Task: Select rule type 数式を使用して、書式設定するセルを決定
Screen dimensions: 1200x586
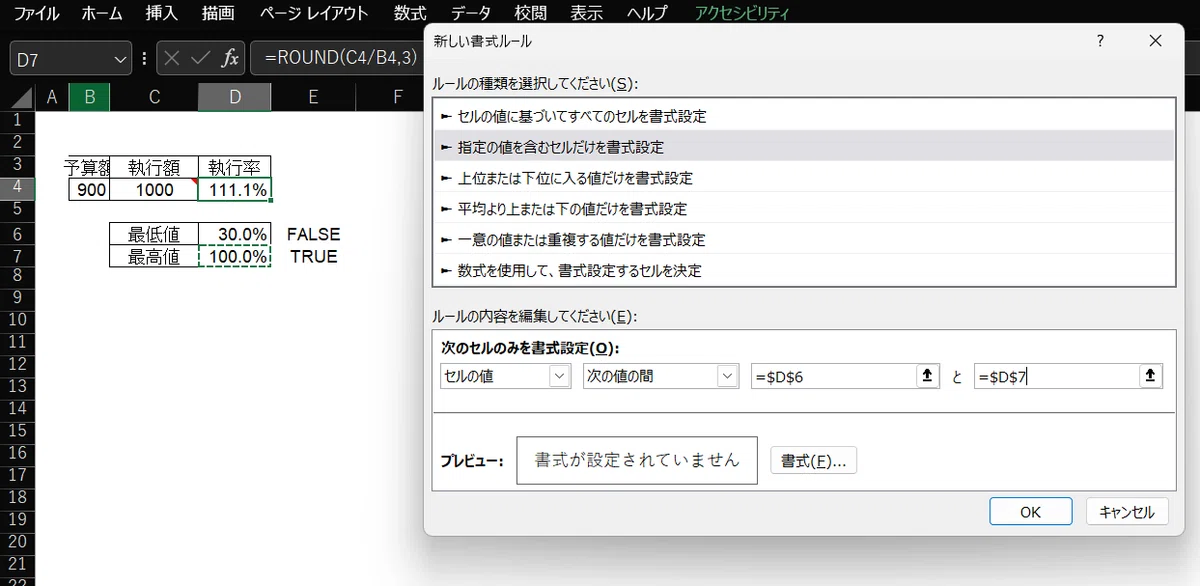Action: point(806,270)
